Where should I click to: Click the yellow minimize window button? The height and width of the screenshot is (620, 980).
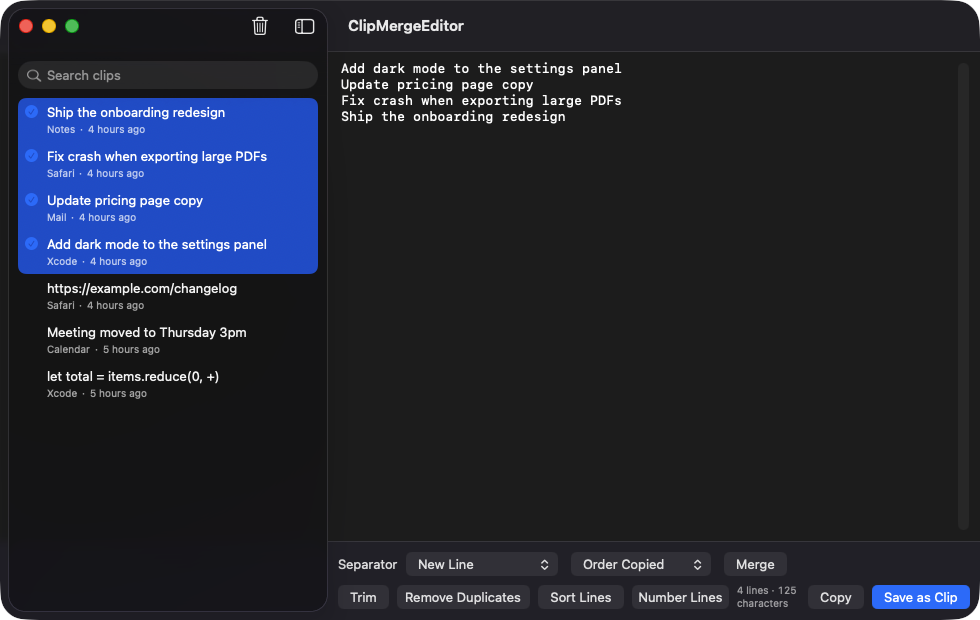click(49, 26)
